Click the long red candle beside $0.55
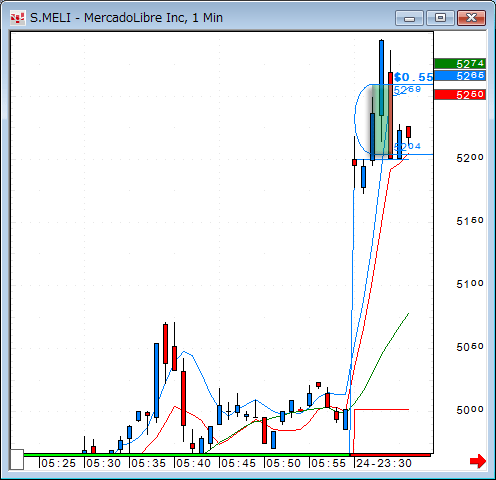The height and width of the screenshot is (480, 496). (390, 115)
